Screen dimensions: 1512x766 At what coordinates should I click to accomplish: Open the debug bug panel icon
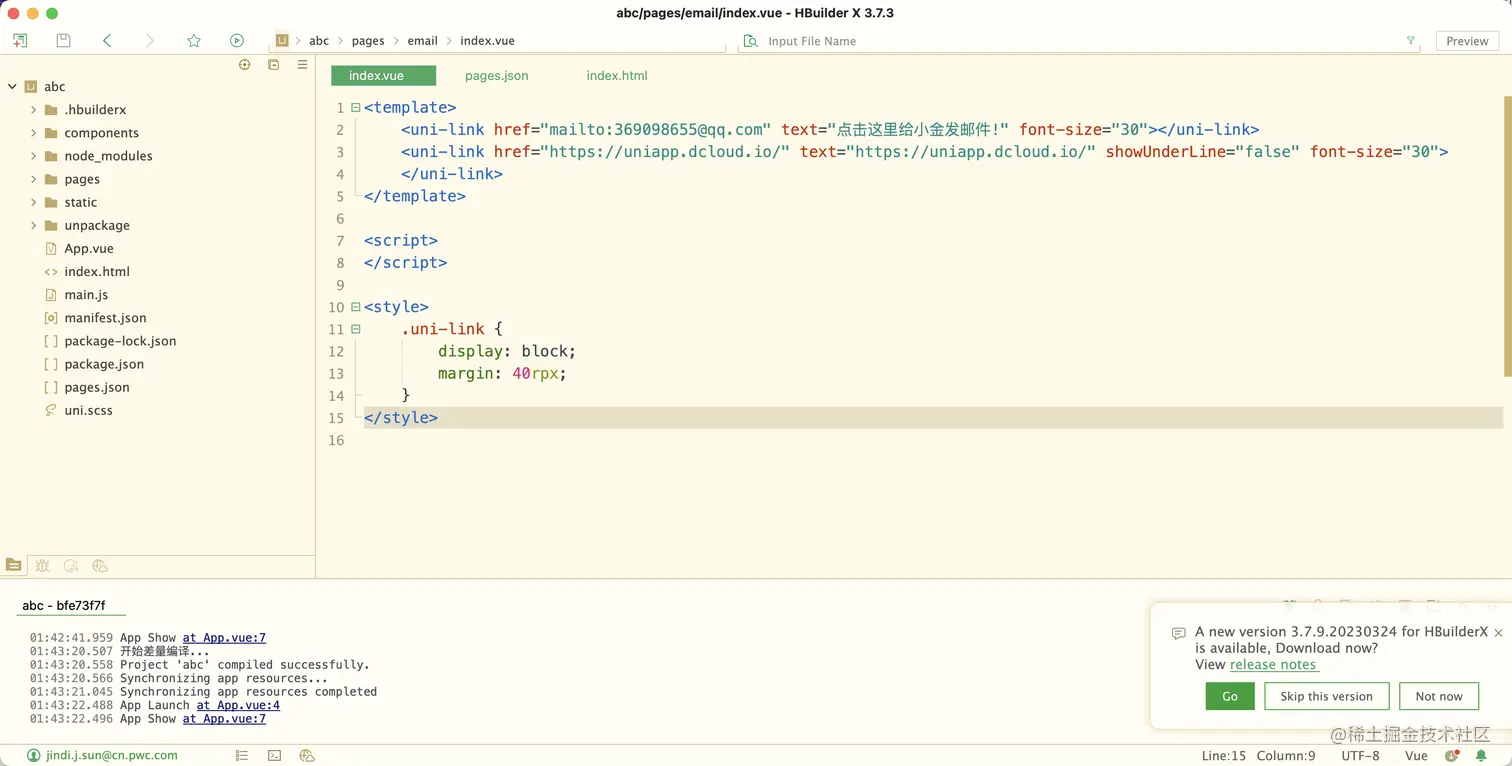(42, 565)
